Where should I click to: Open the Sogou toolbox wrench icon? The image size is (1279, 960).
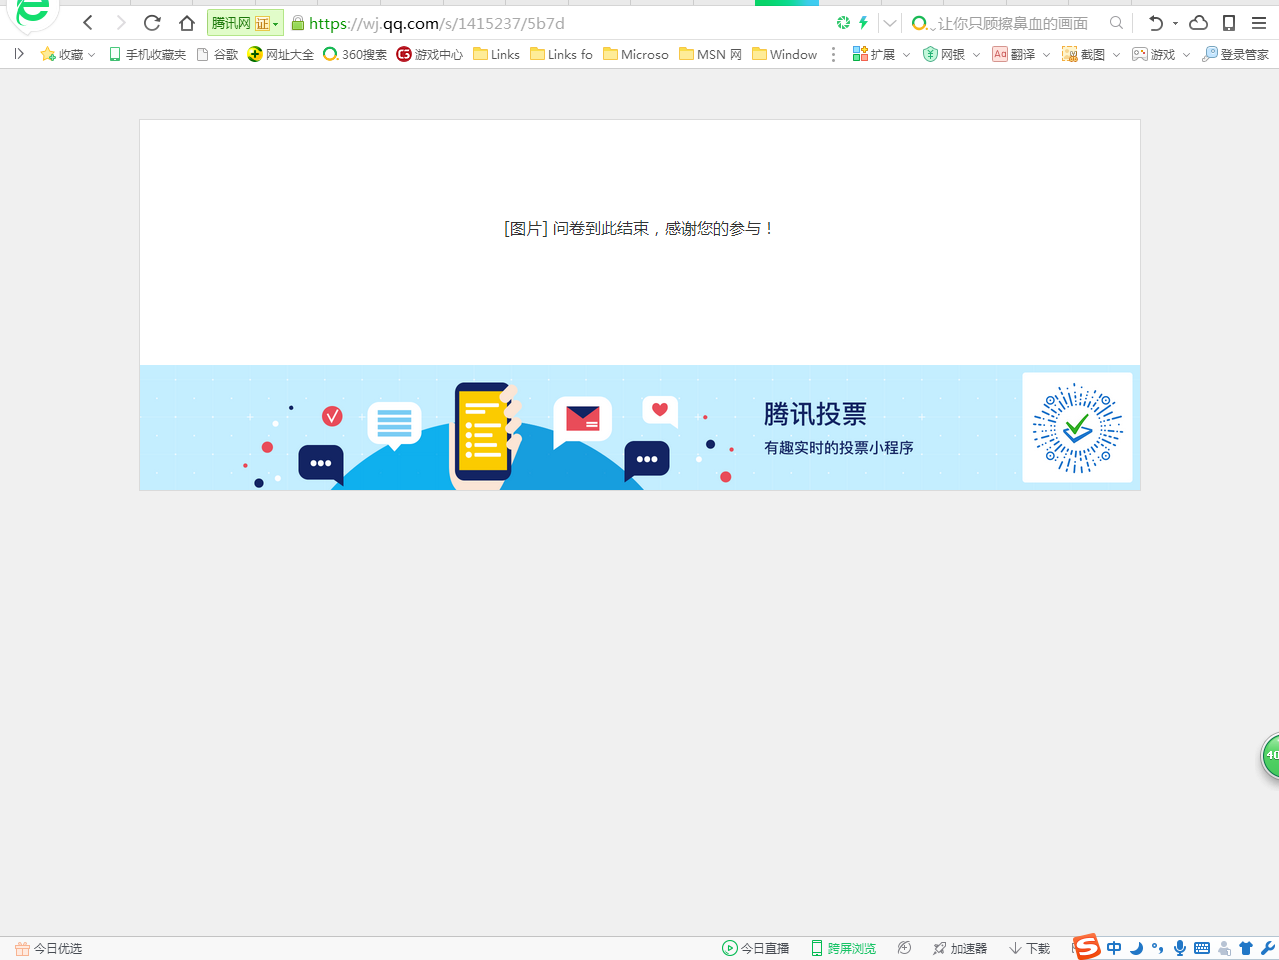pos(1268,948)
